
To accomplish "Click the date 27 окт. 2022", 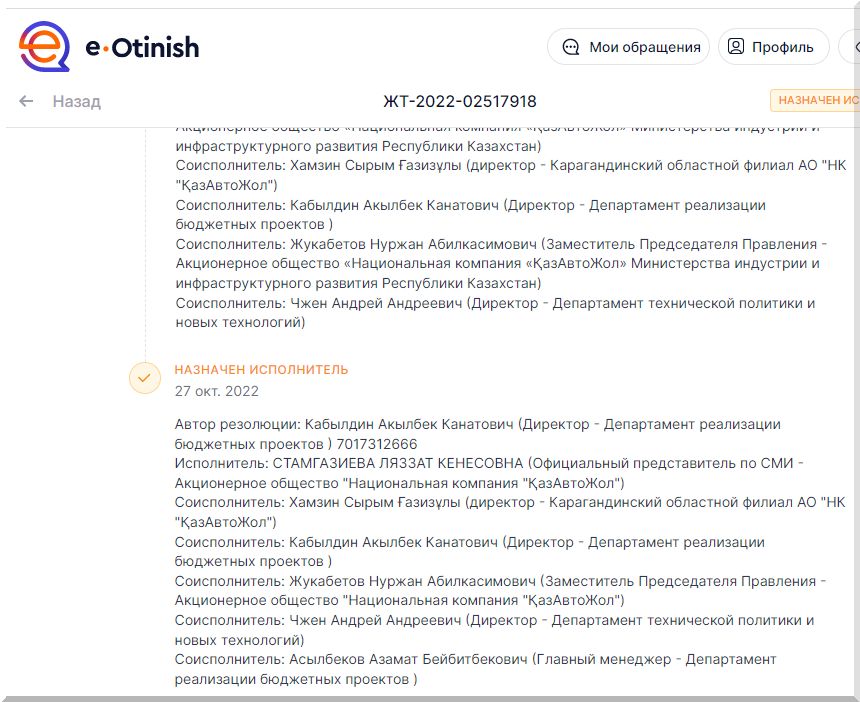I will tap(217, 391).
